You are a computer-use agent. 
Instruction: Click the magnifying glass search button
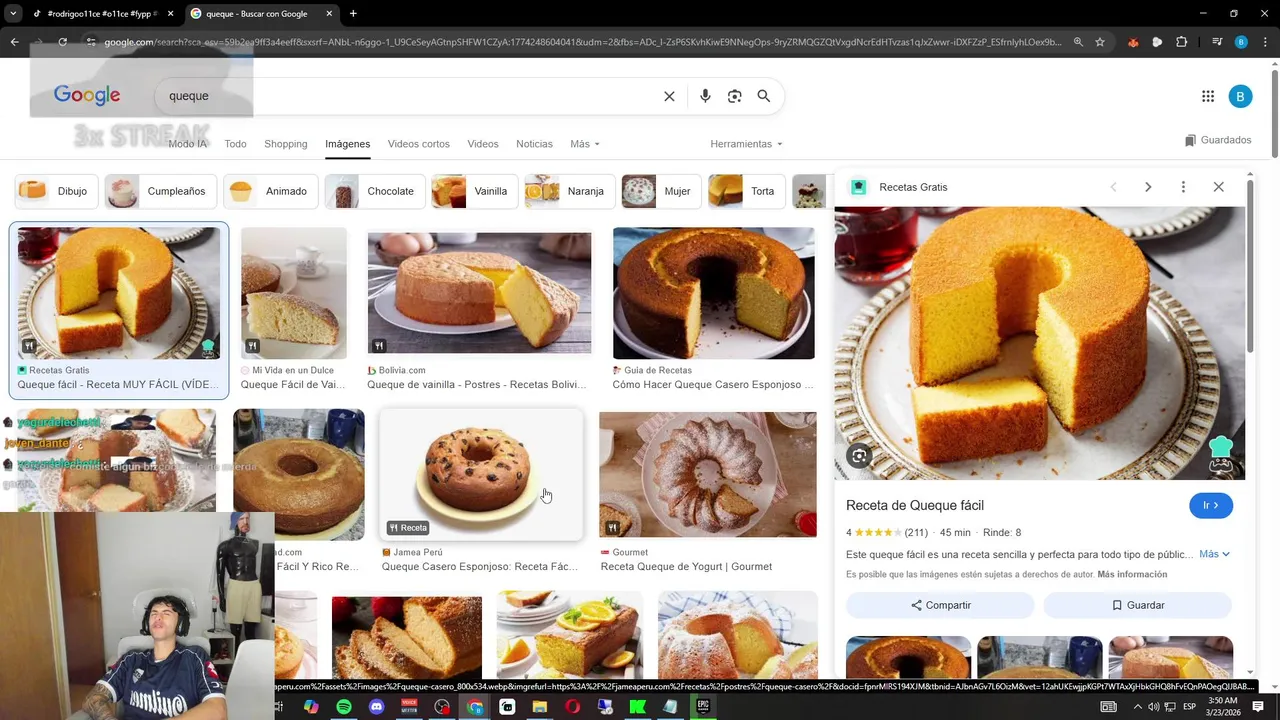click(764, 96)
